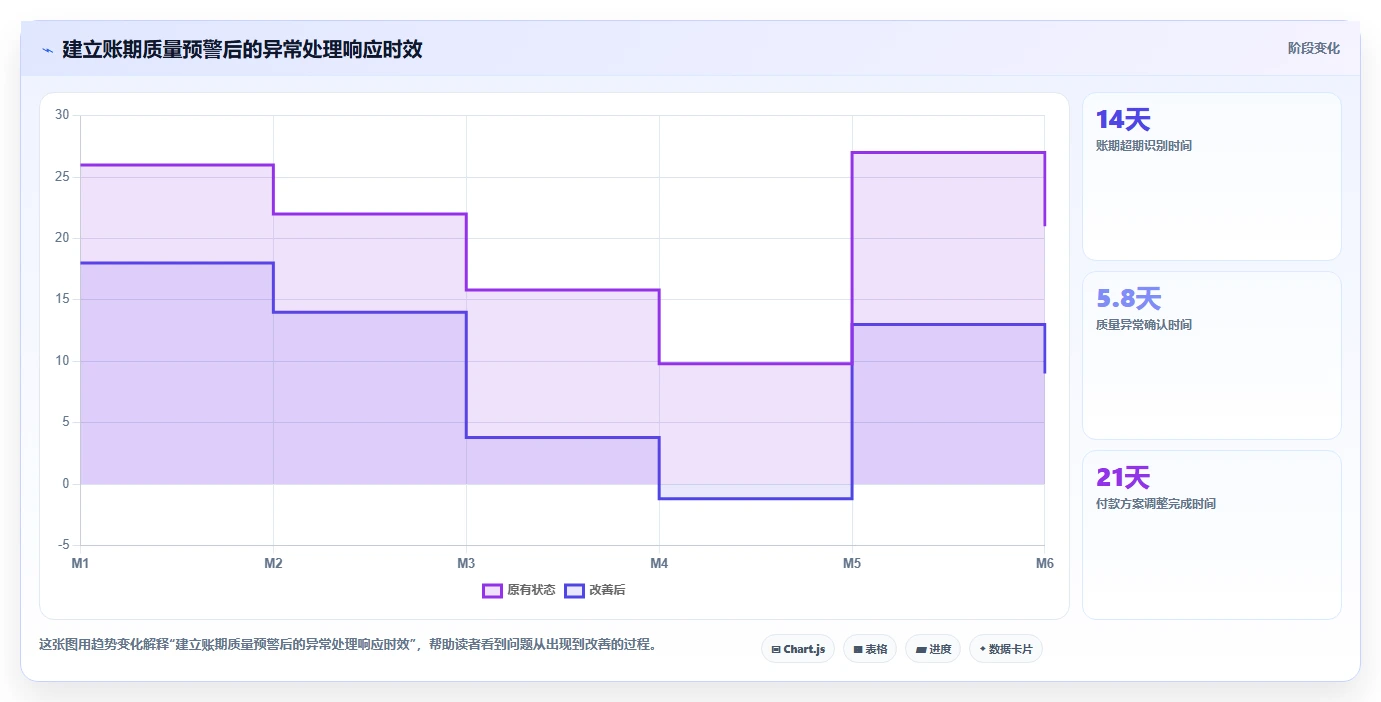Open the 14天 账期超期识别时间 card
The image size is (1381, 702).
tap(1212, 177)
